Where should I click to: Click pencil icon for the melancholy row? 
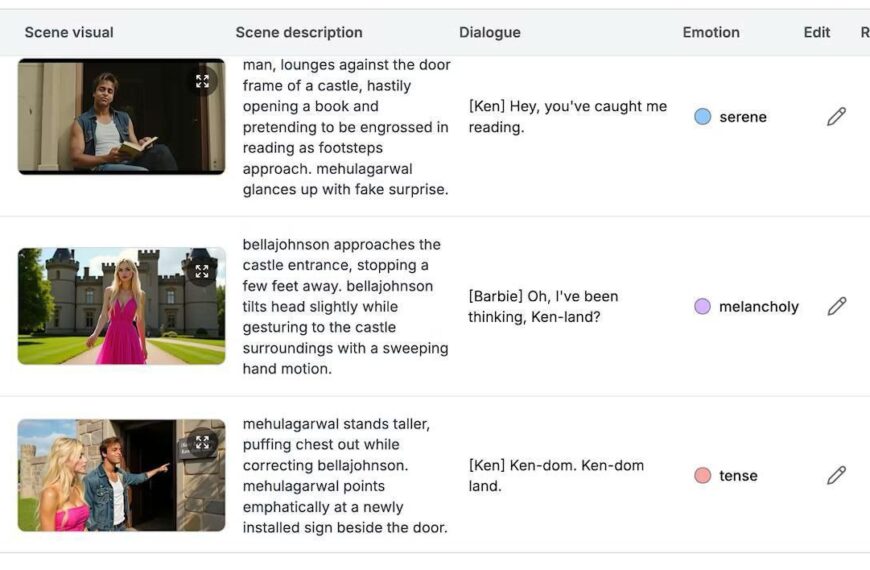click(x=836, y=307)
